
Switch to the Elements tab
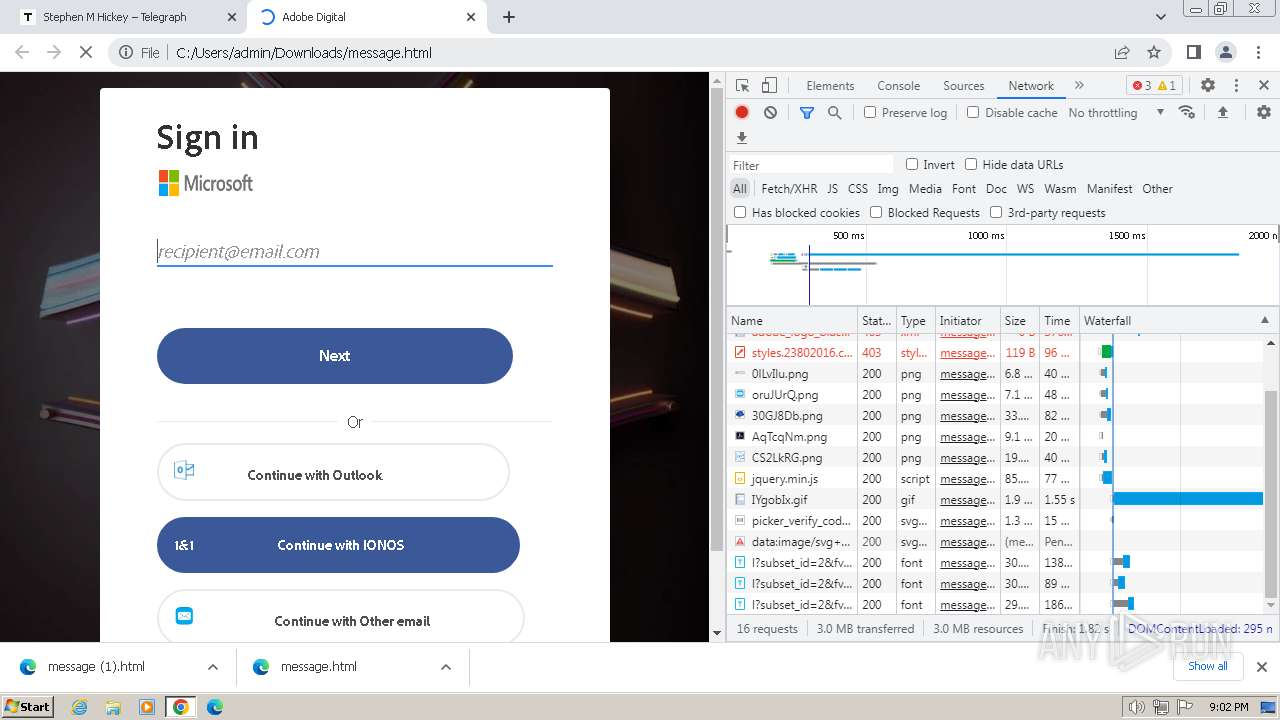[830, 86]
